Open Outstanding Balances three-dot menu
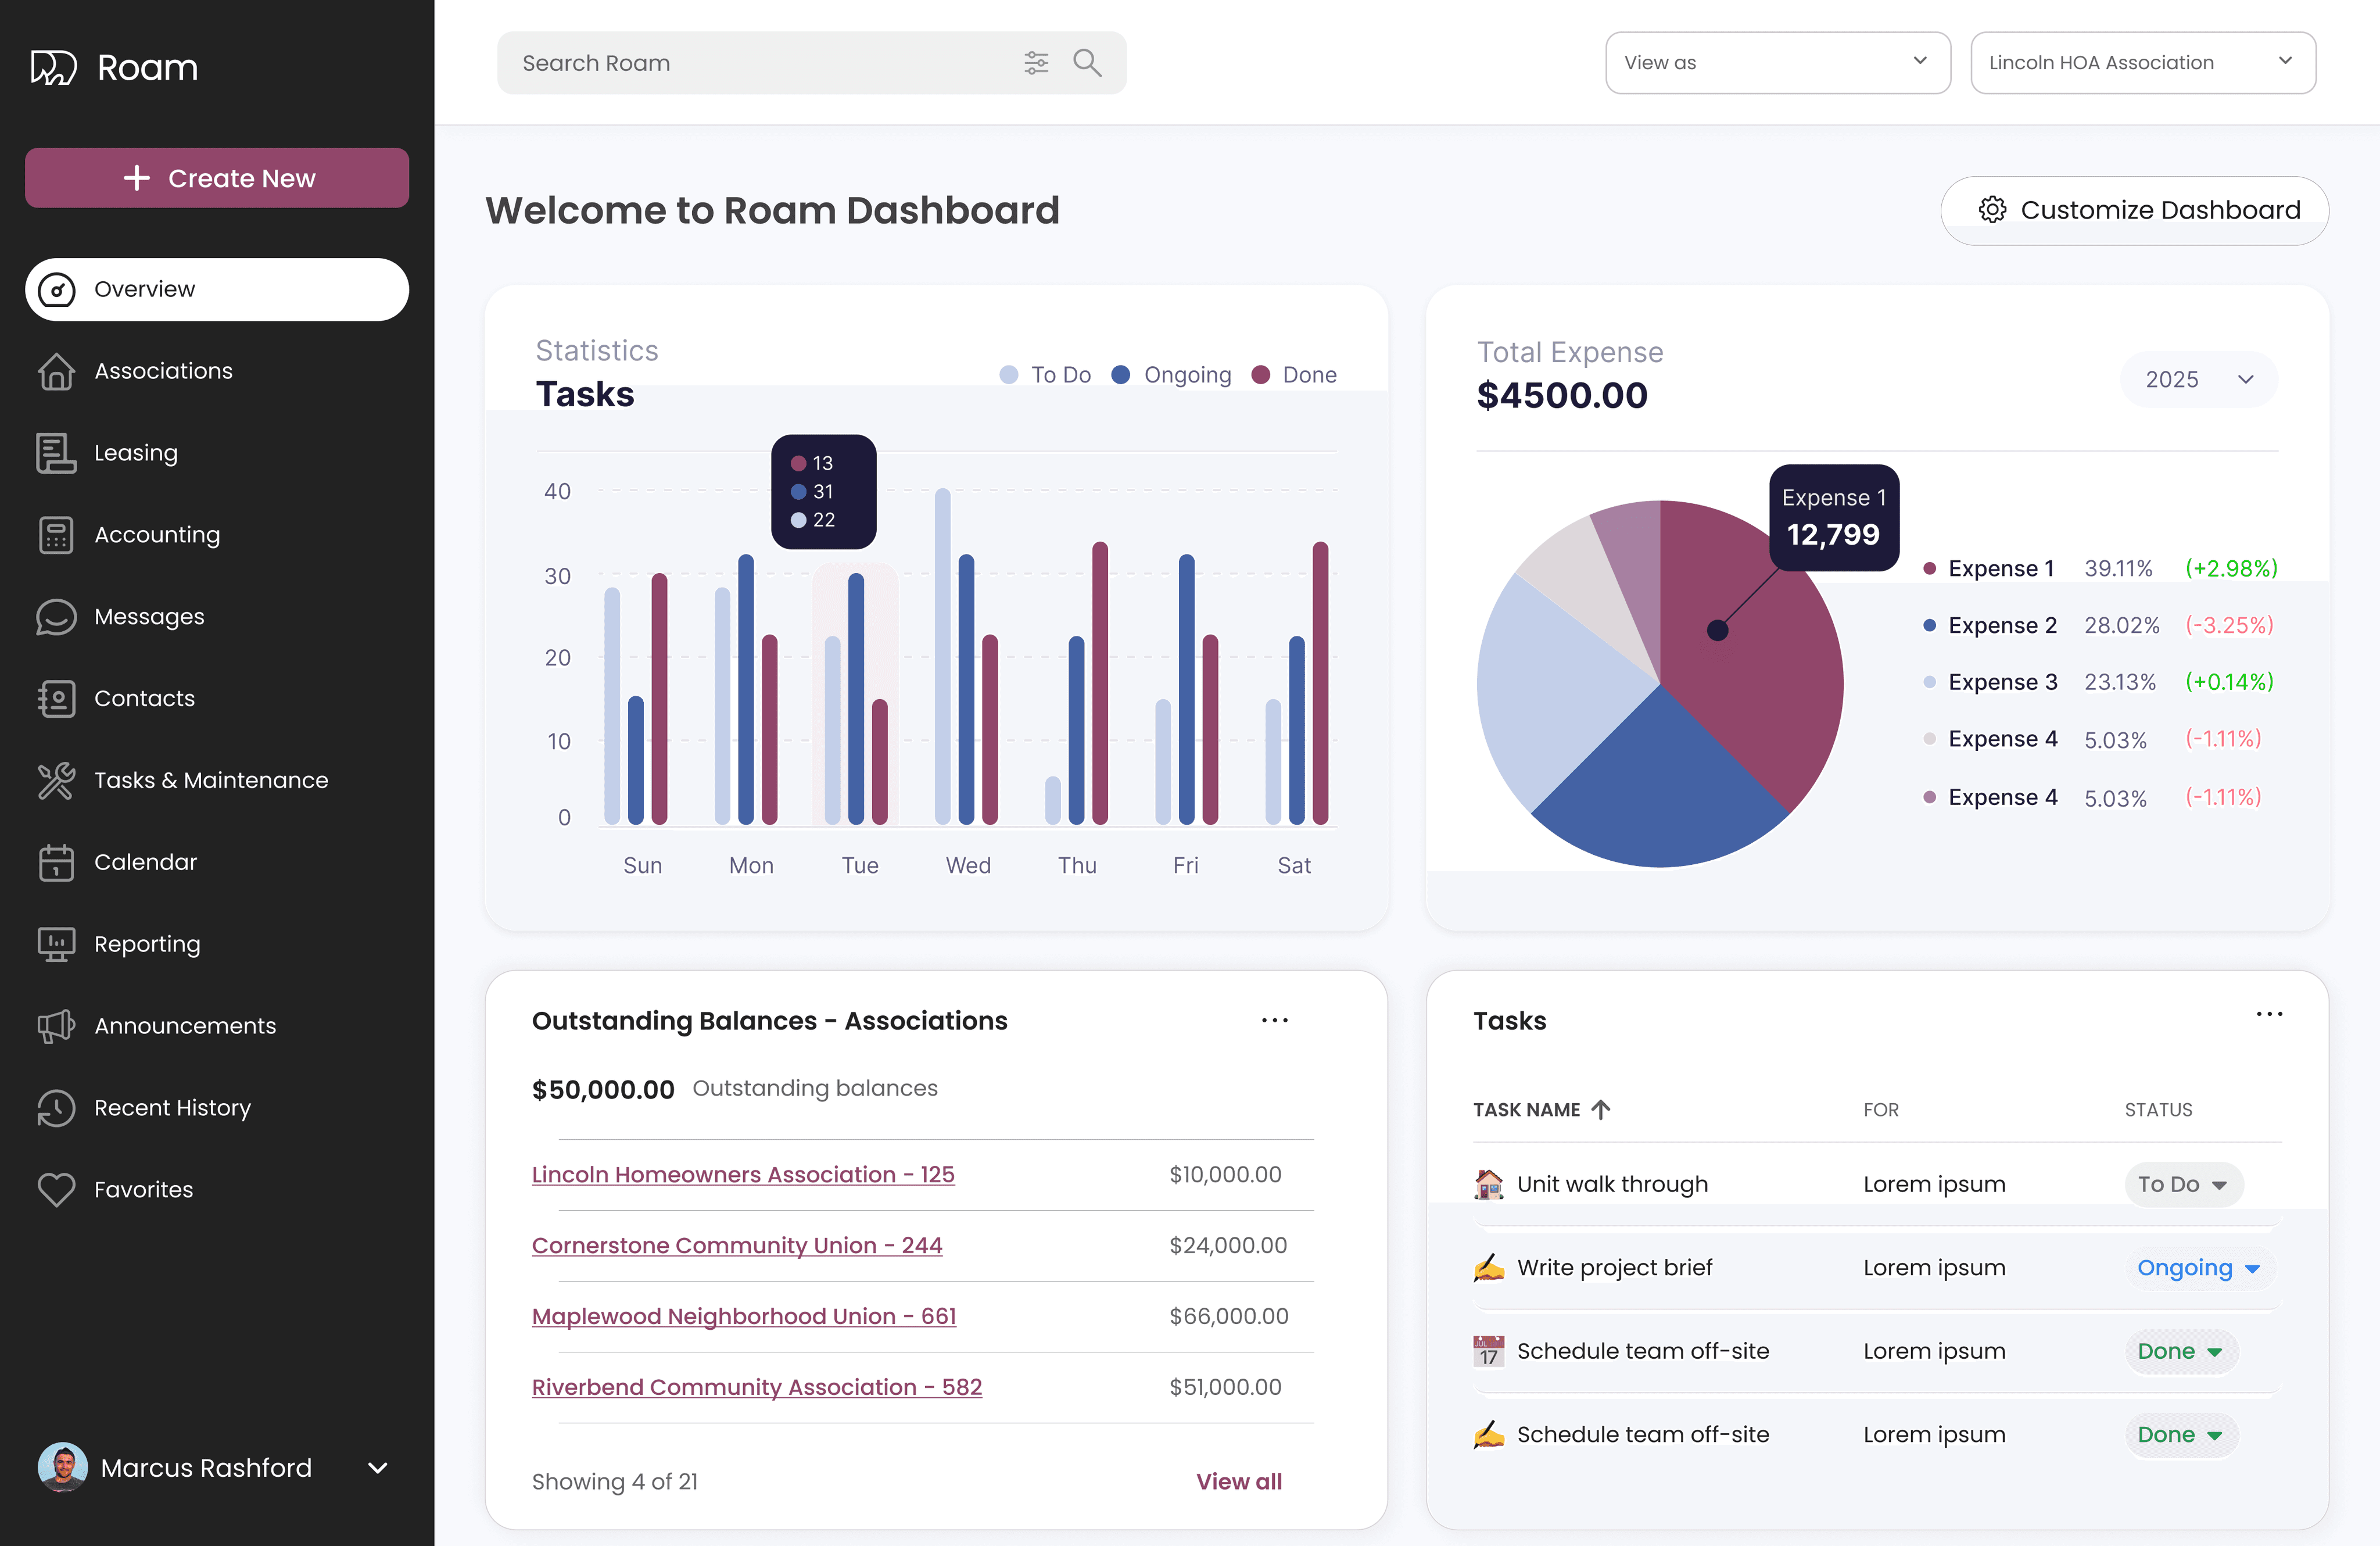The width and height of the screenshot is (2380, 1546). [x=1274, y=1021]
